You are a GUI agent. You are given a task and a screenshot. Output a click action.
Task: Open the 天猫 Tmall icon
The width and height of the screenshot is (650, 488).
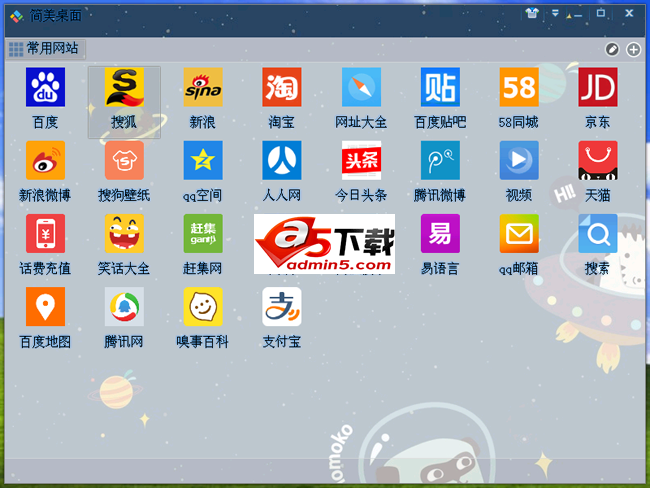598,160
